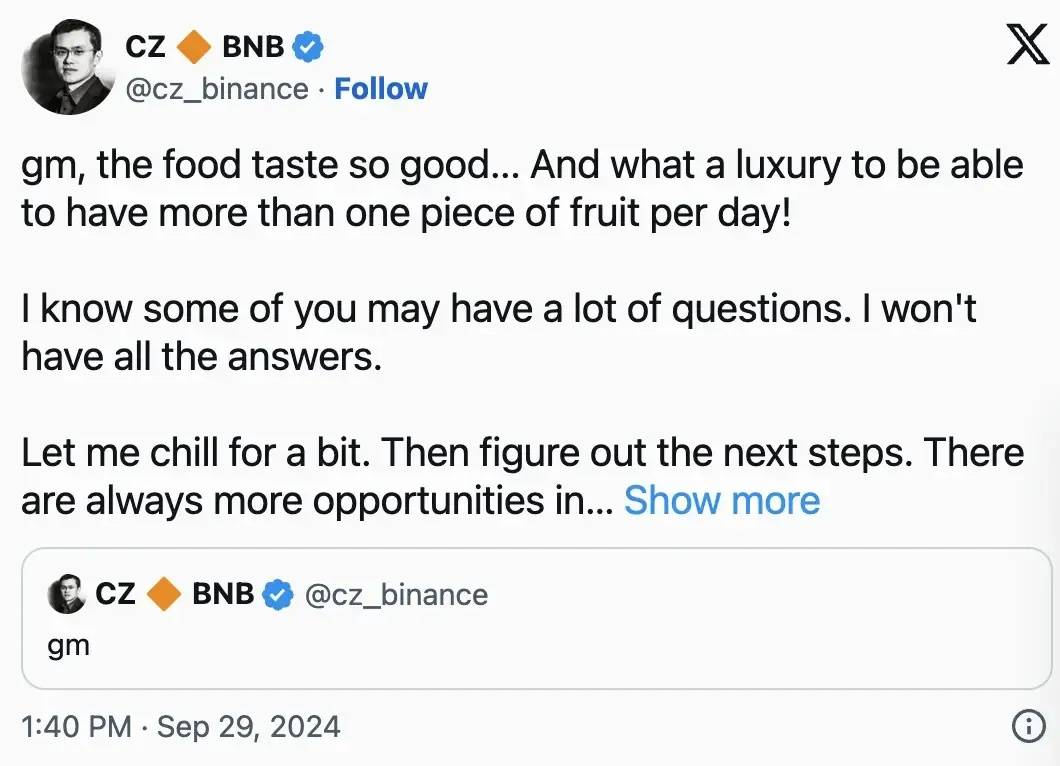Open CZ's large profile avatar
Viewport: 1060px width, 766px height.
[67, 67]
